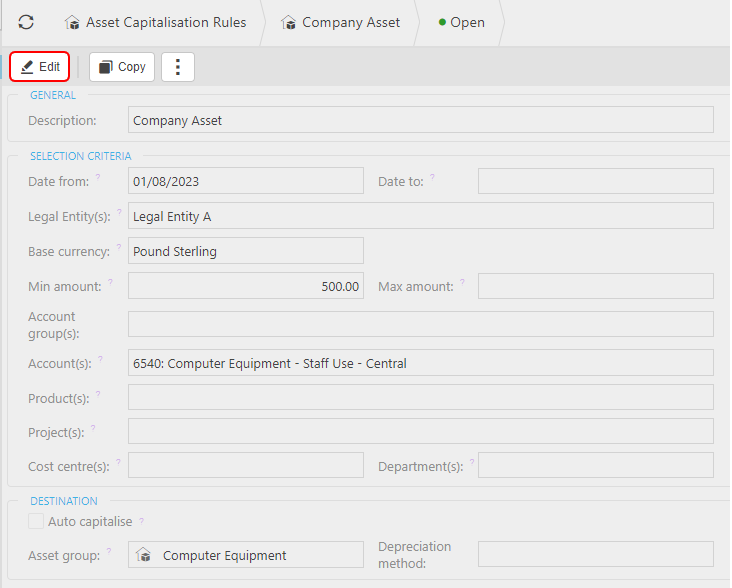This screenshot has height=588, width=732.
Task: Click the Base currency field
Action: (x=246, y=251)
